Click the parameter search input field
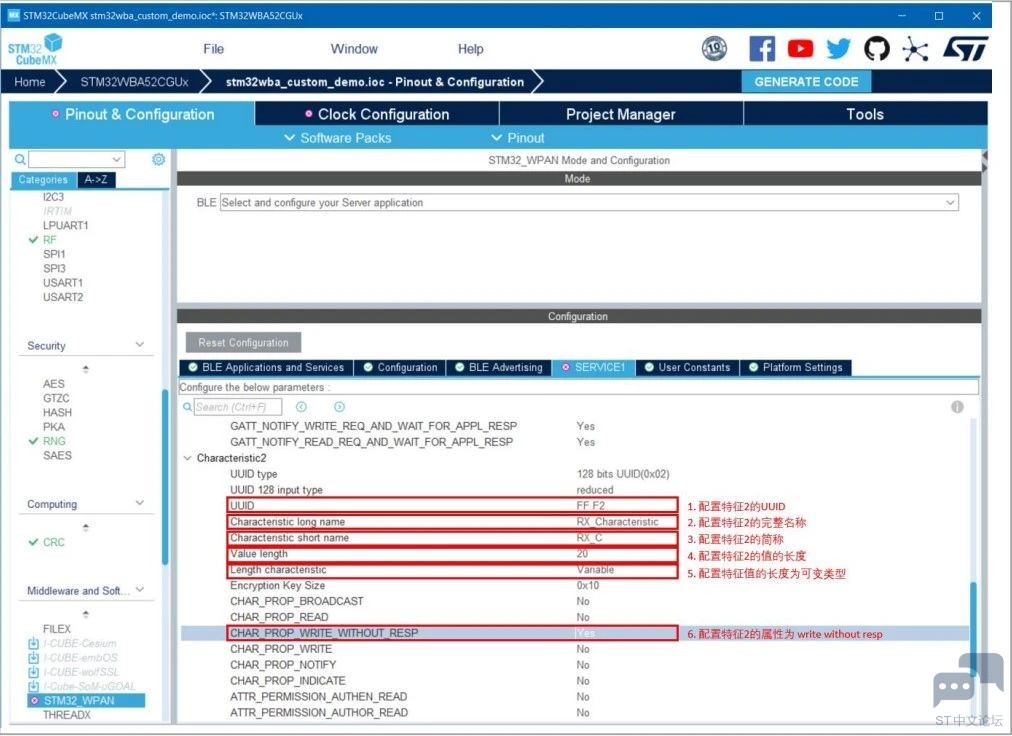Viewport: 1012px width, 736px height. tap(238, 407)
